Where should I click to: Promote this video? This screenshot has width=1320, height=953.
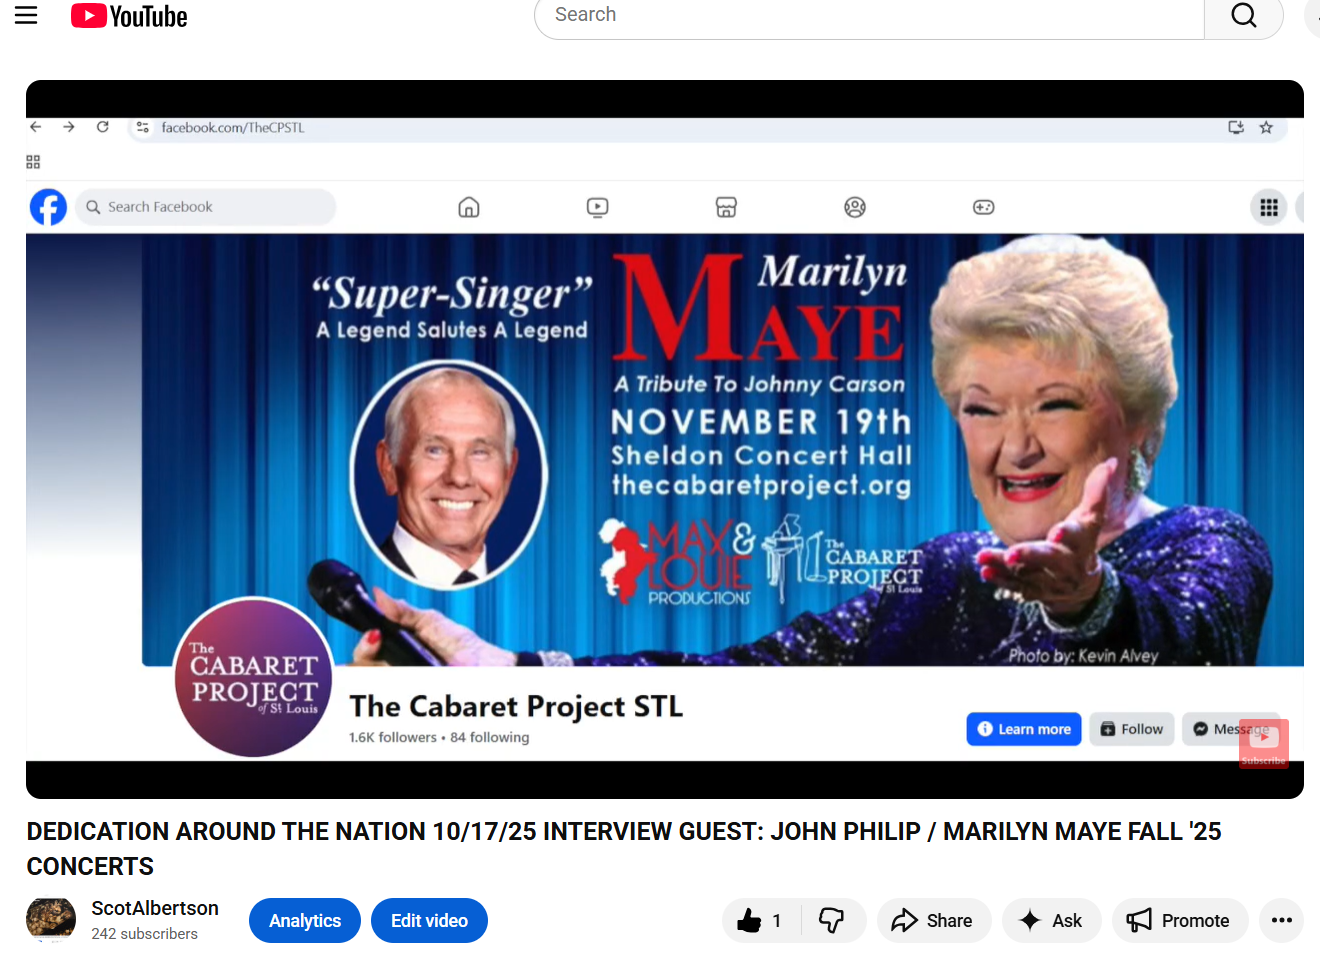(x=1179, y=921)
